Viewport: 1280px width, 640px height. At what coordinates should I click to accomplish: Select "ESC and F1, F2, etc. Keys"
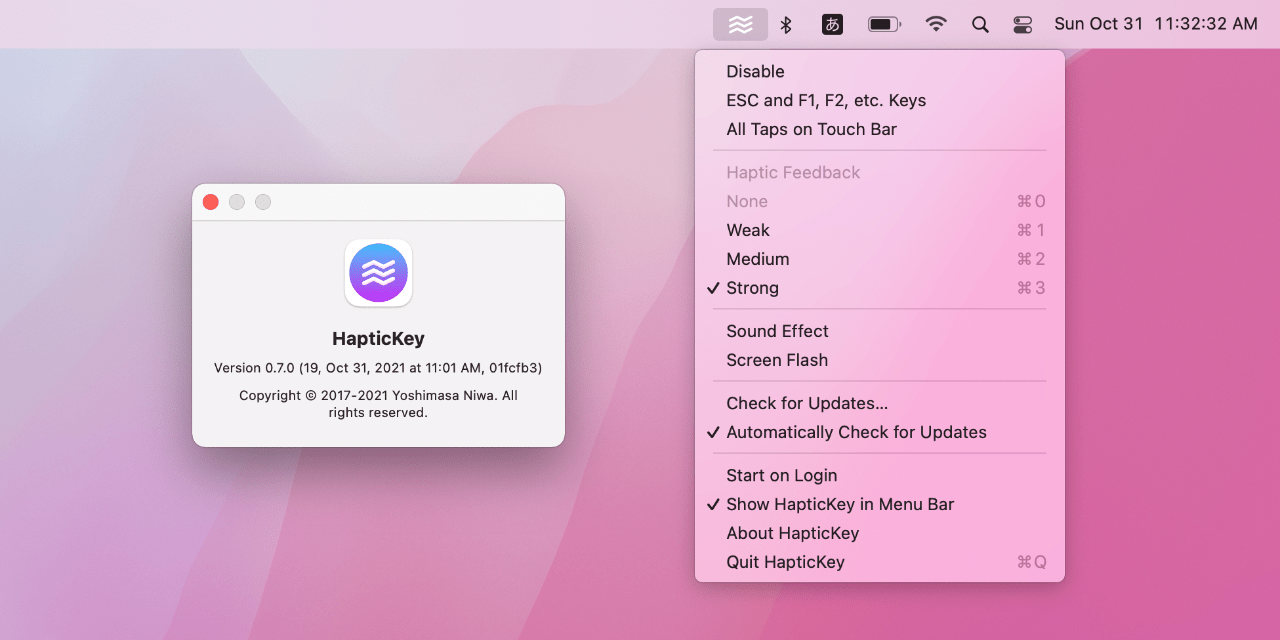tap(826, 100)
